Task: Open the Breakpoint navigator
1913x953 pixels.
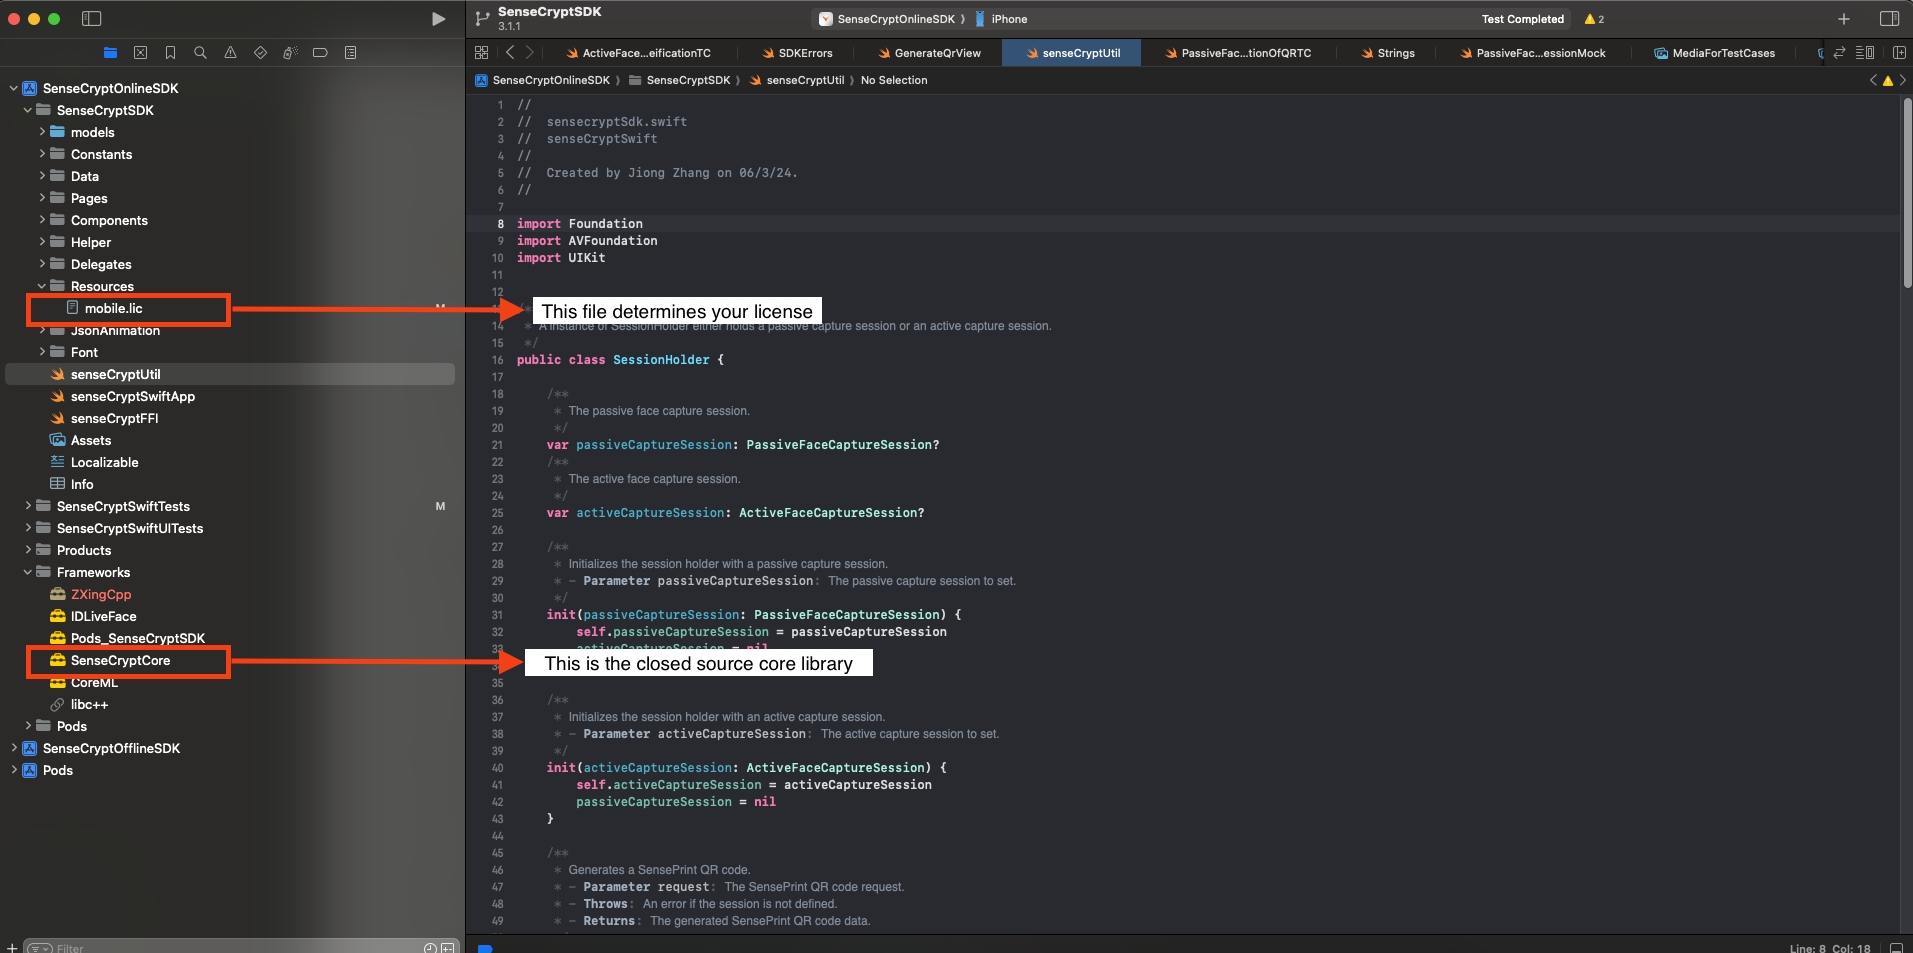Action: point(320,53)
